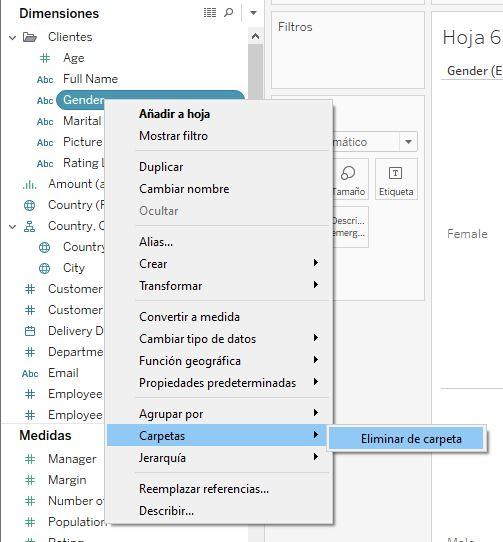
Task: Select the Full Name field
Action: (x=90, y=79)
